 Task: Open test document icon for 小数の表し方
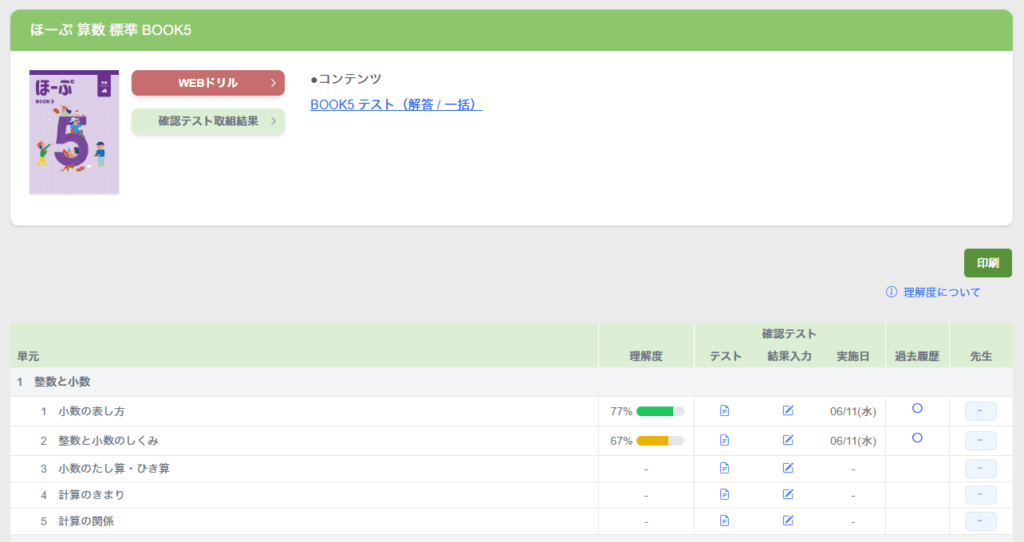click(x=725, y=411)
